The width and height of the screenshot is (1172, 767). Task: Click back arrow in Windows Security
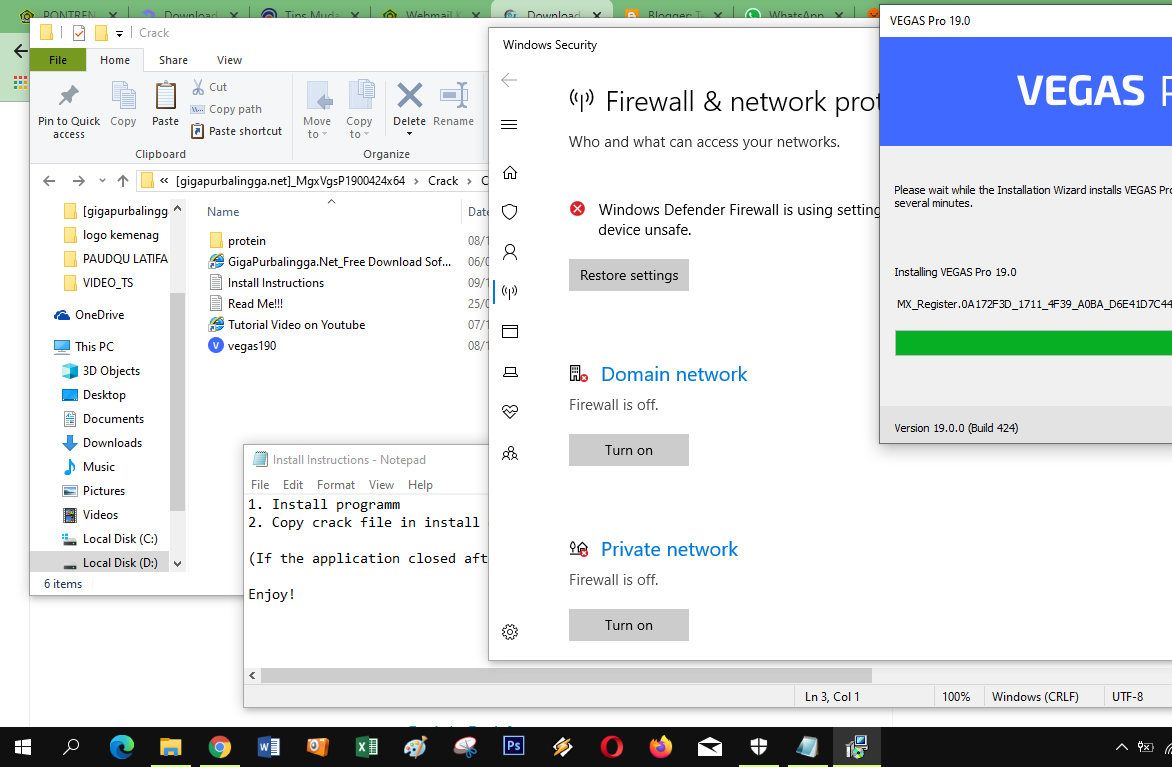pyautogui.click(x=510, y=80)
